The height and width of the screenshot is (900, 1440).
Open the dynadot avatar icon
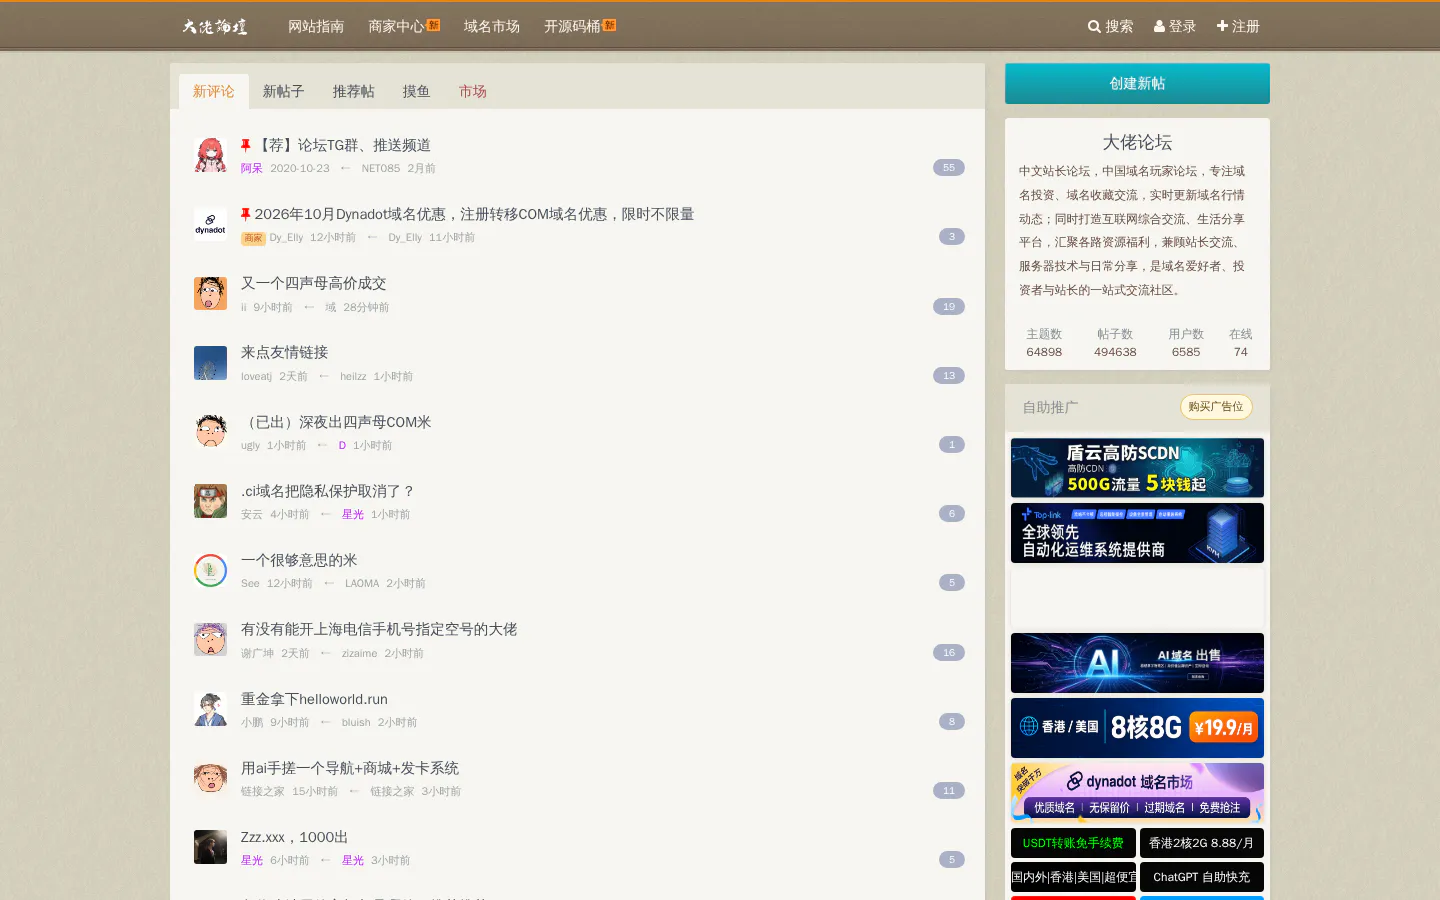click(x=210, y=224)
